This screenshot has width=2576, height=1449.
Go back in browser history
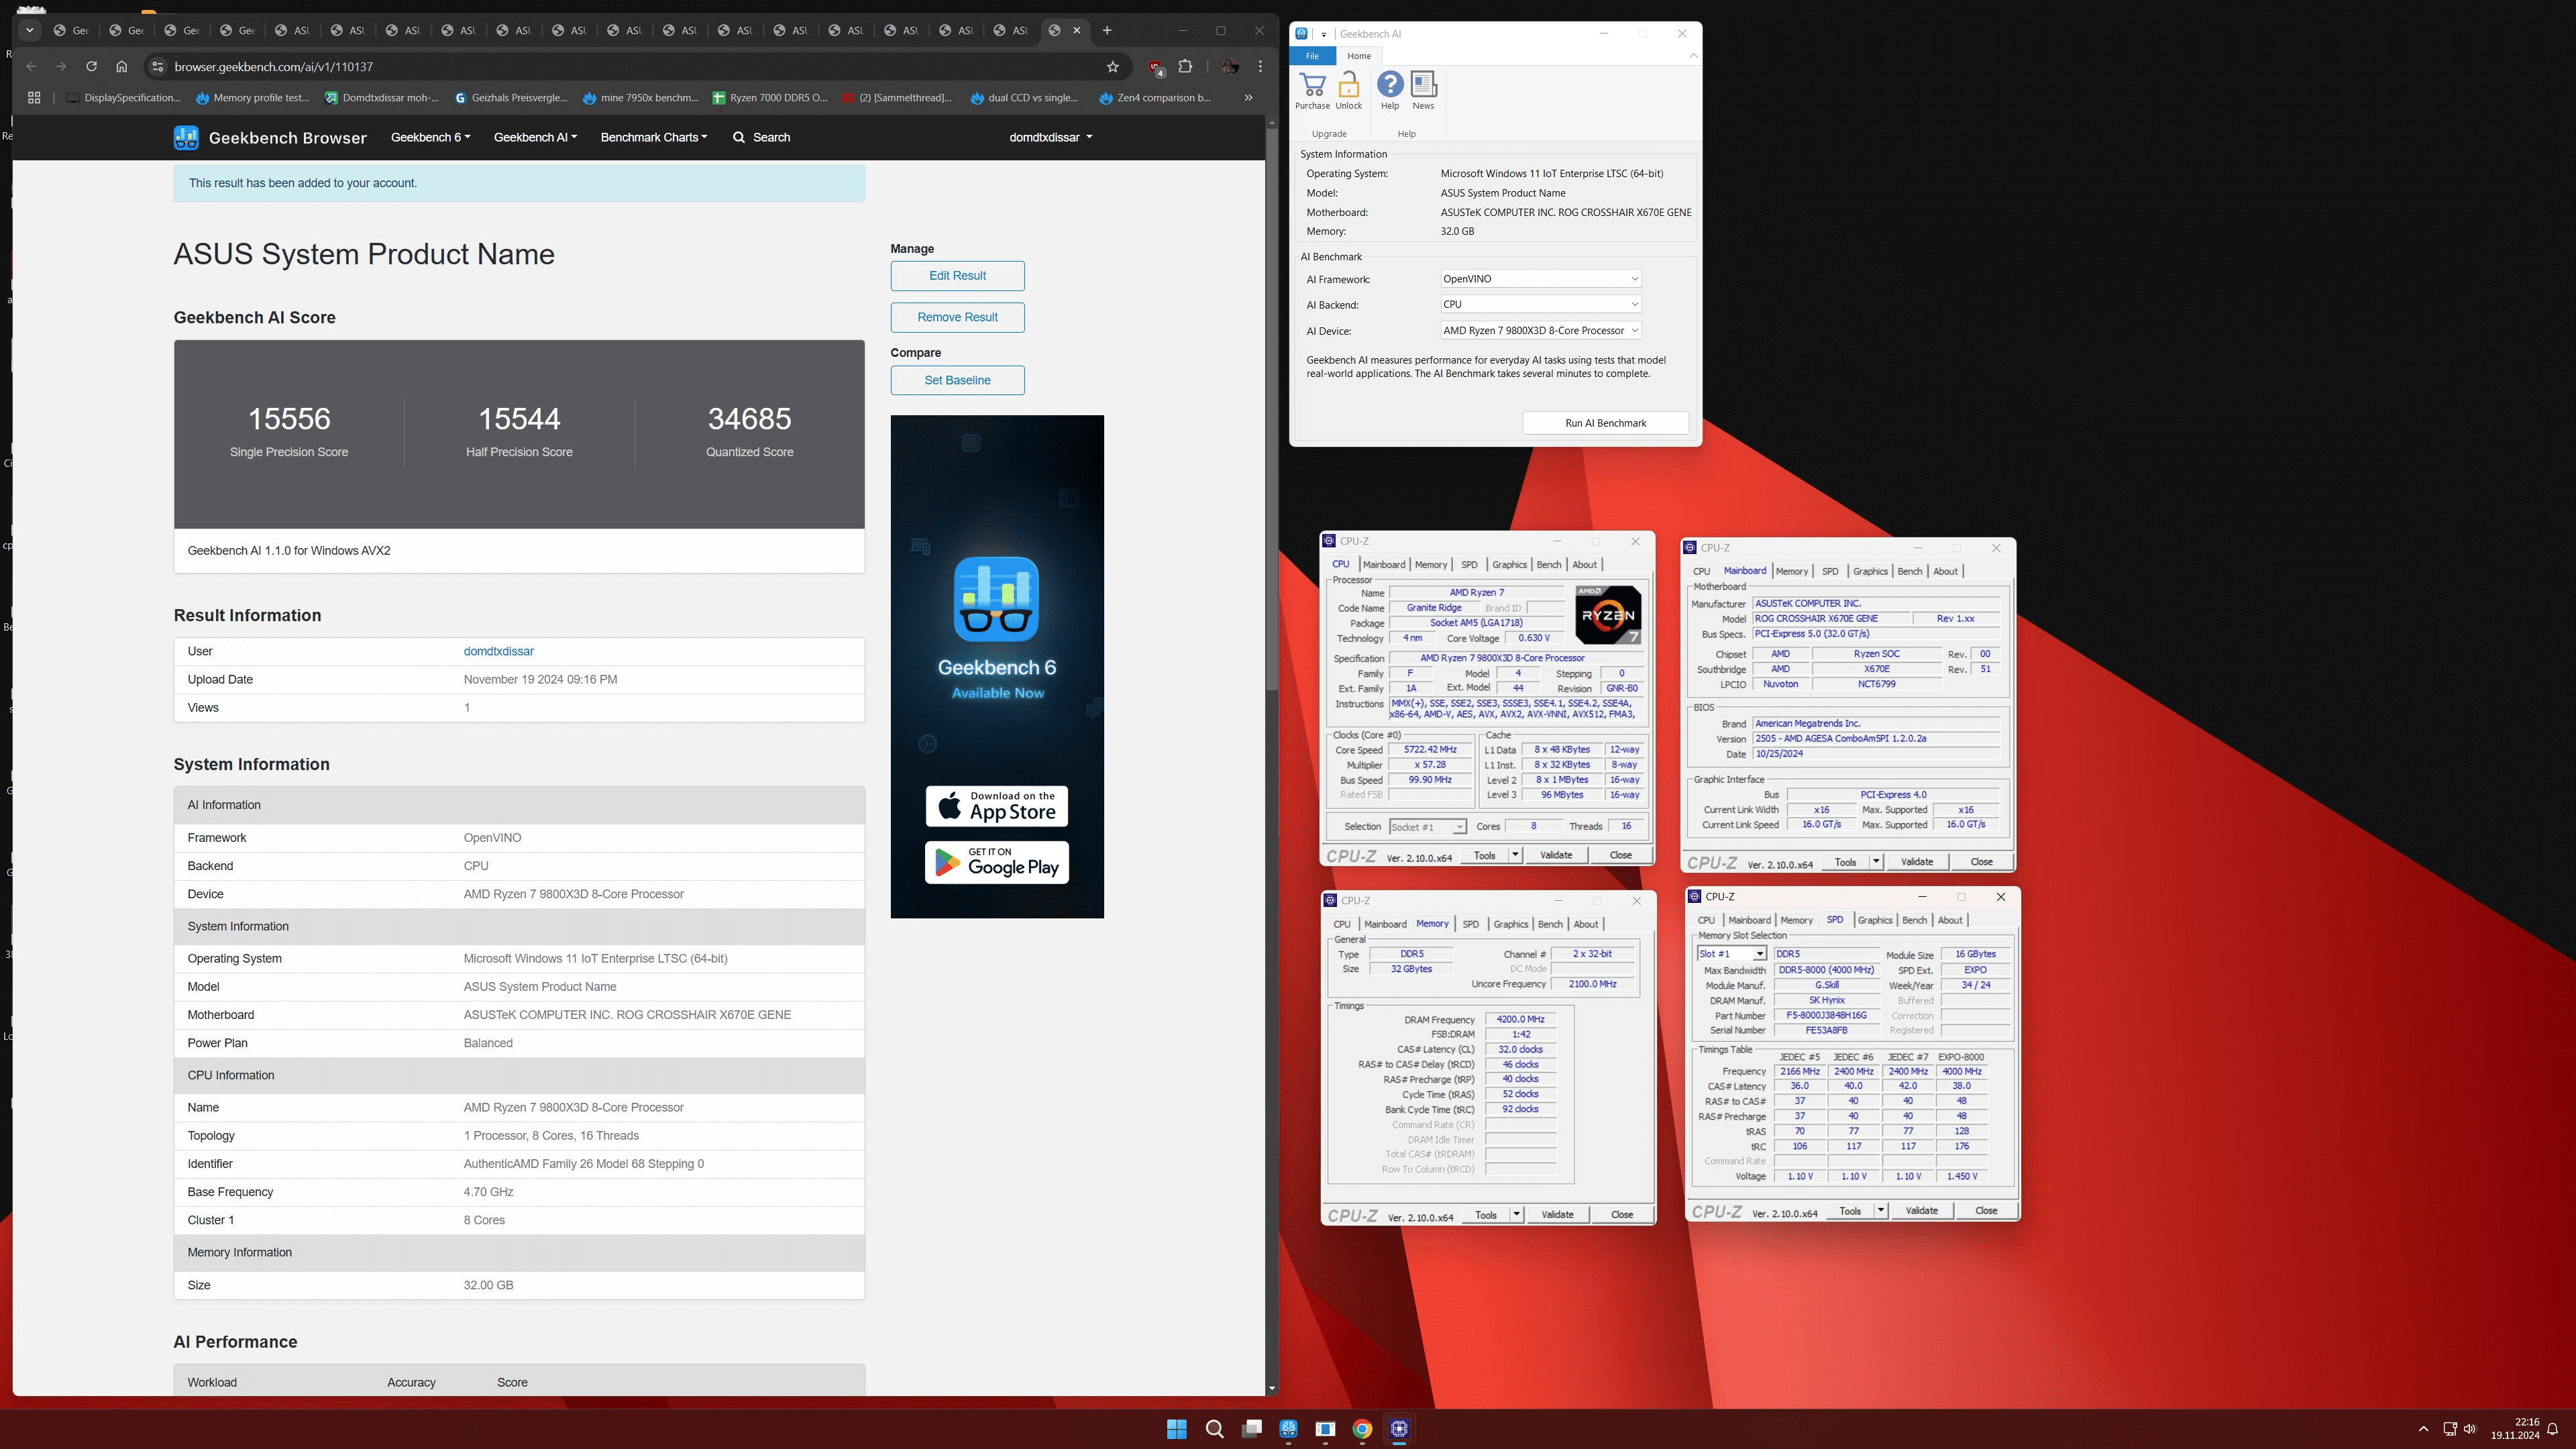coord(31,67)
